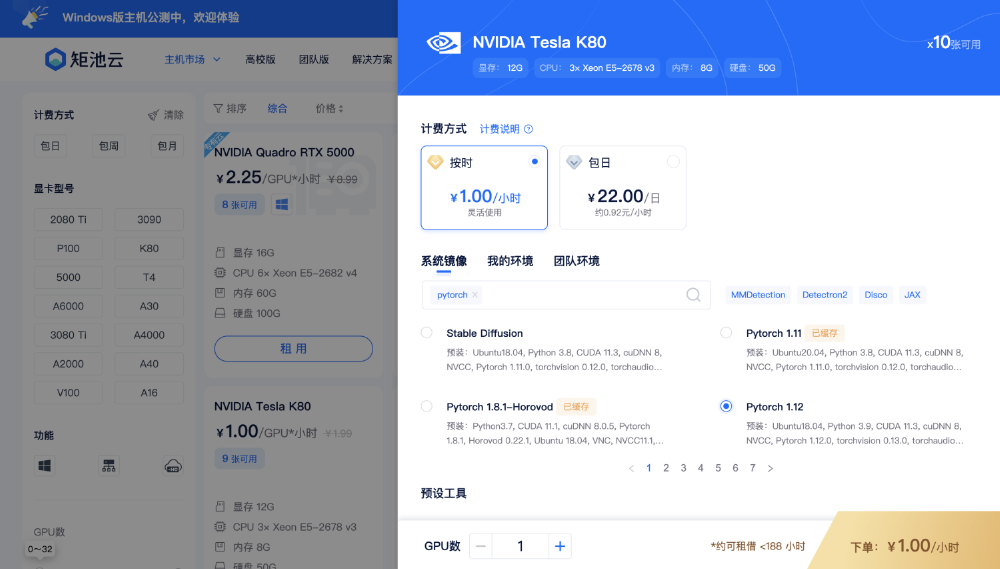Go to page 4 of images
This screenshot has width=1000, height=569.
(x=700, y=468)
